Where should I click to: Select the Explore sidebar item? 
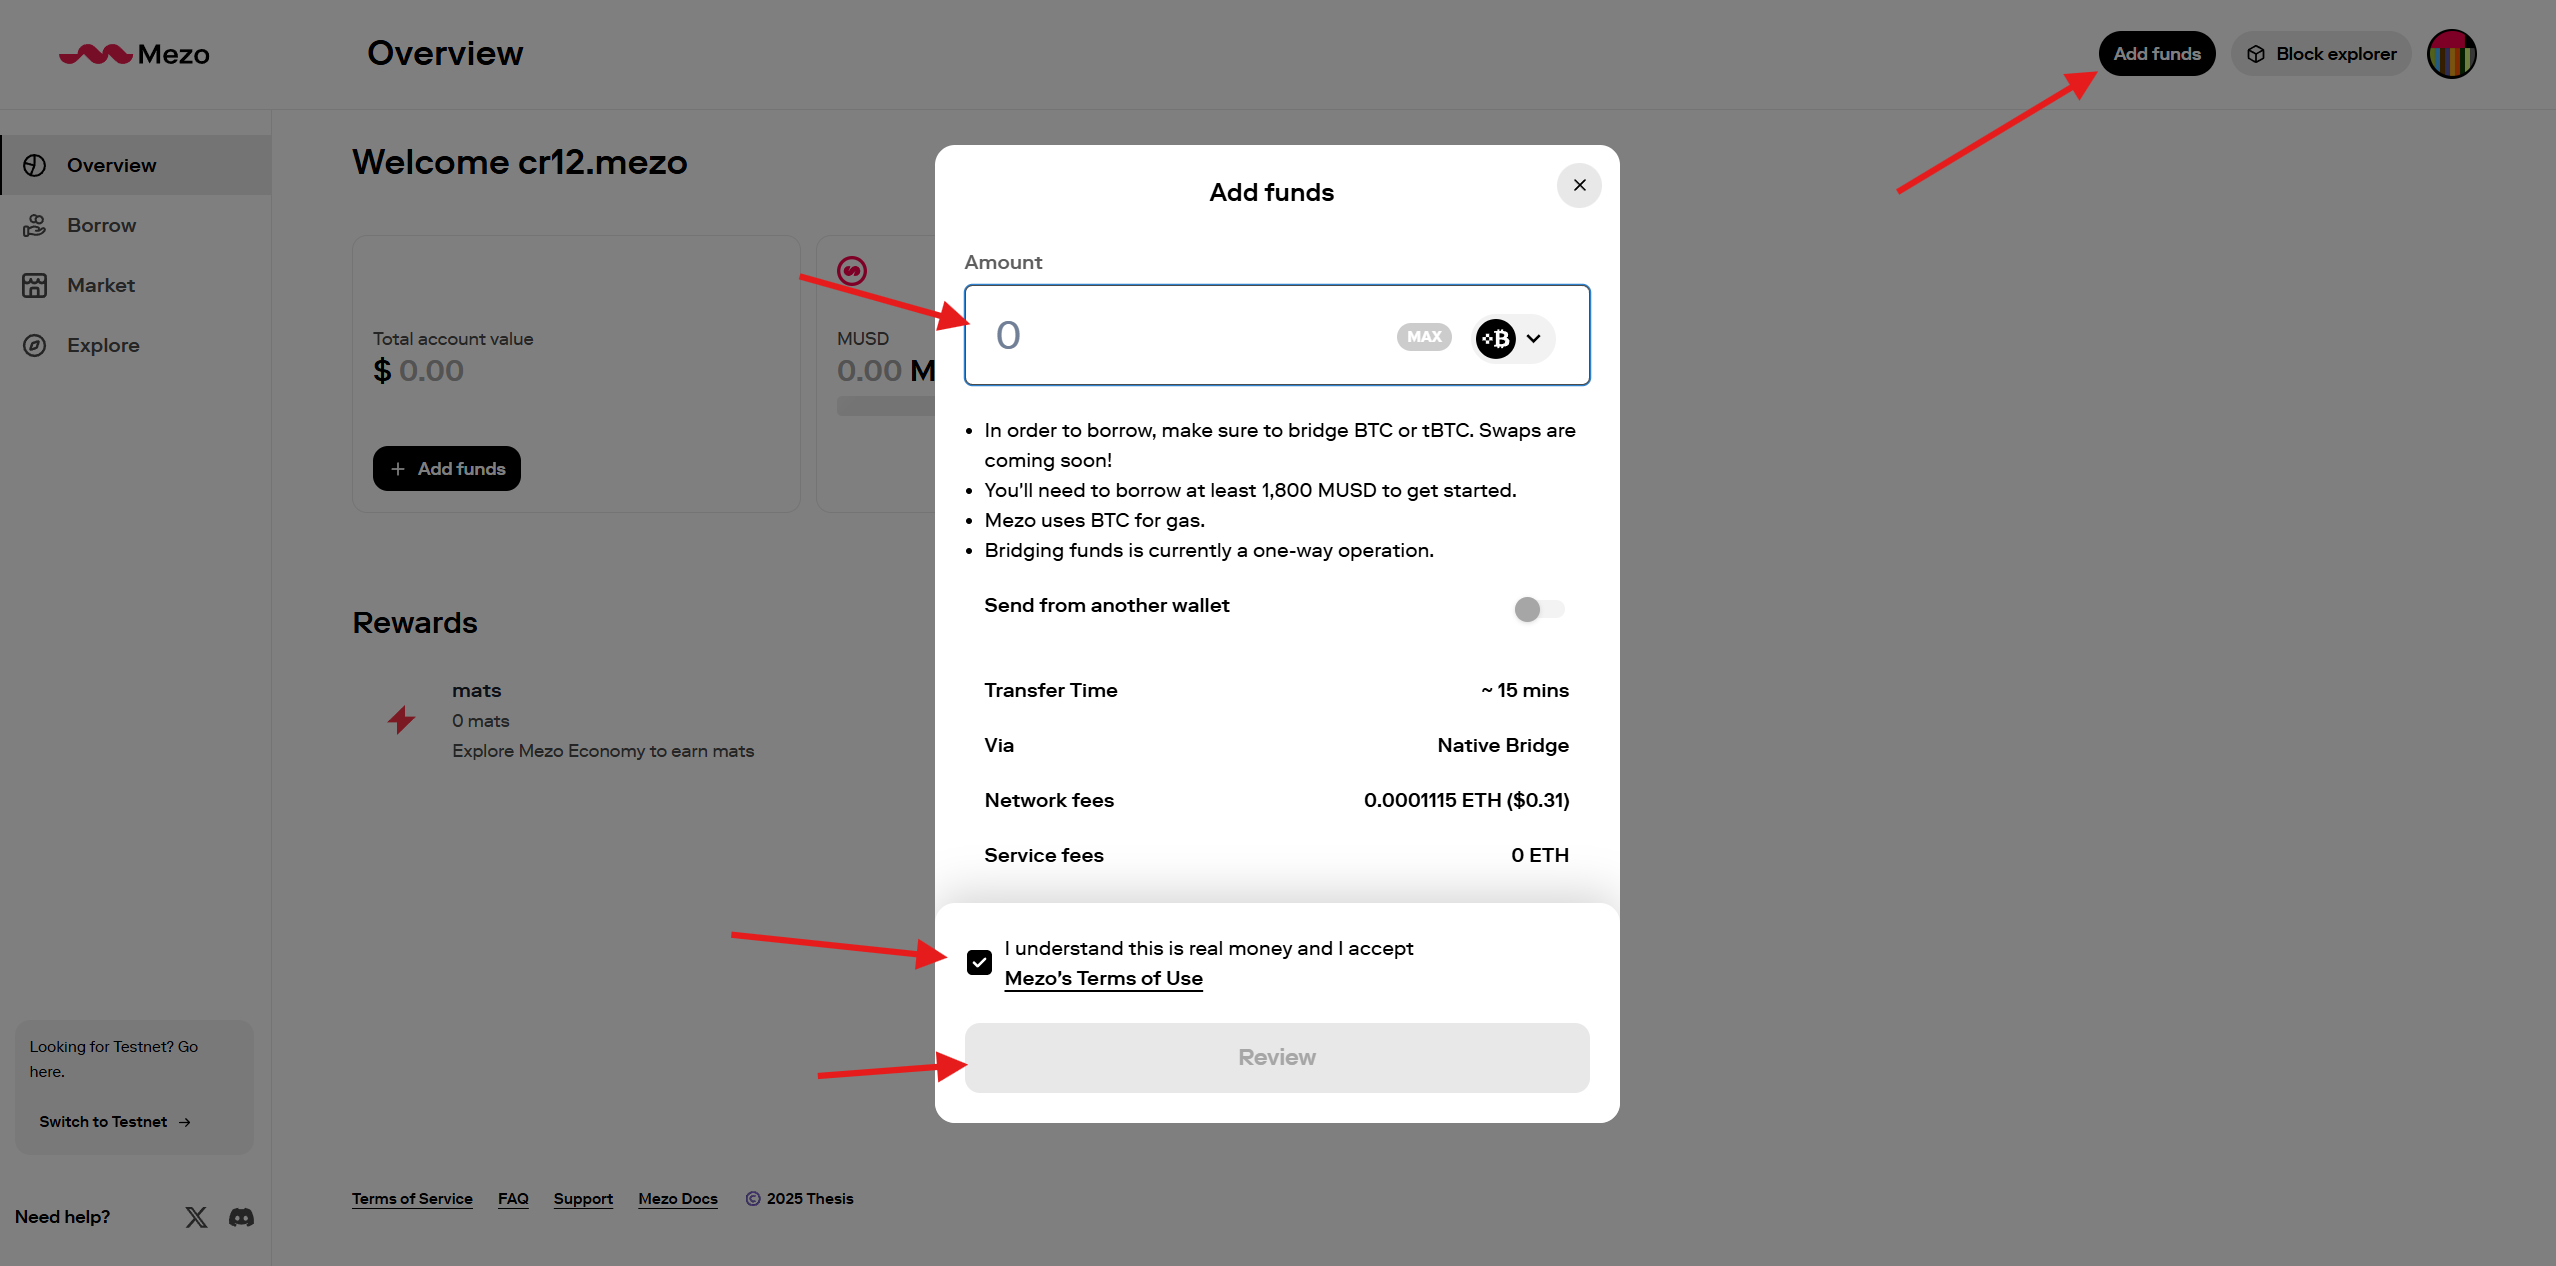coord(103,345)
